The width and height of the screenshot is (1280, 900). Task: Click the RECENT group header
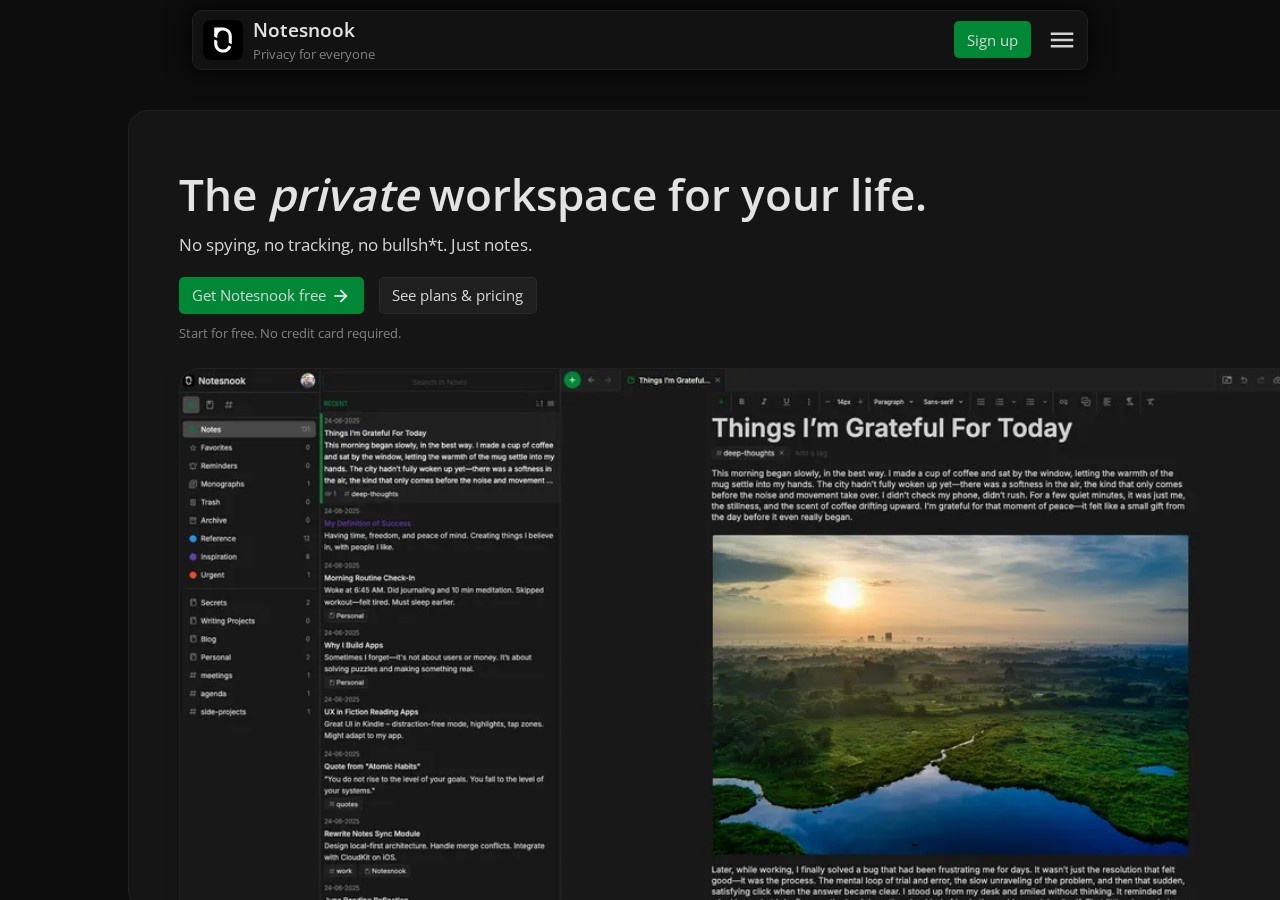pos(336,404)
